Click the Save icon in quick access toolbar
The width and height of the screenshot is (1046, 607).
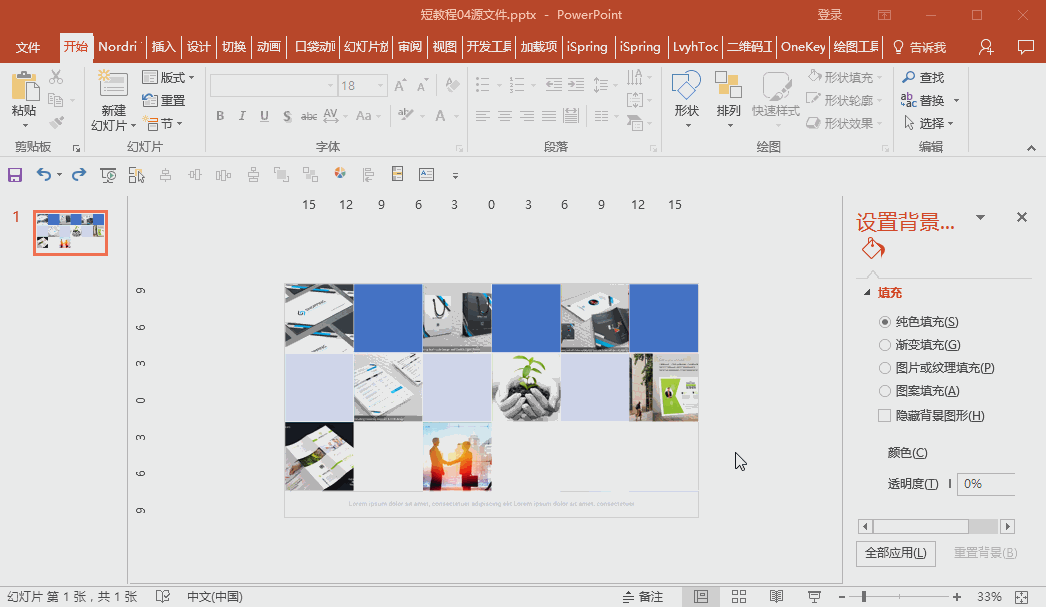15,175
